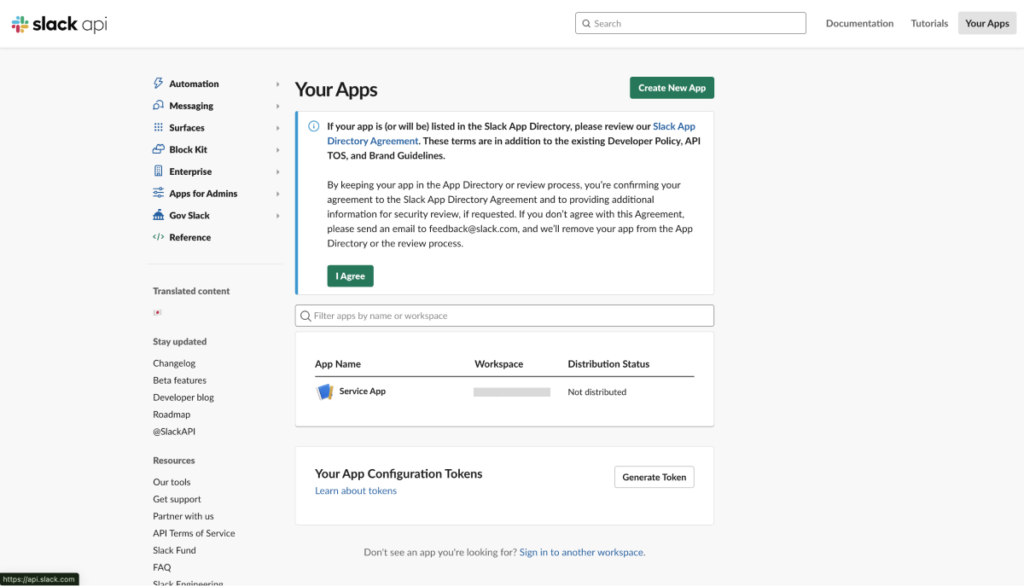
Task: Click the Service App icon
Action: click(x=324, y=392)
